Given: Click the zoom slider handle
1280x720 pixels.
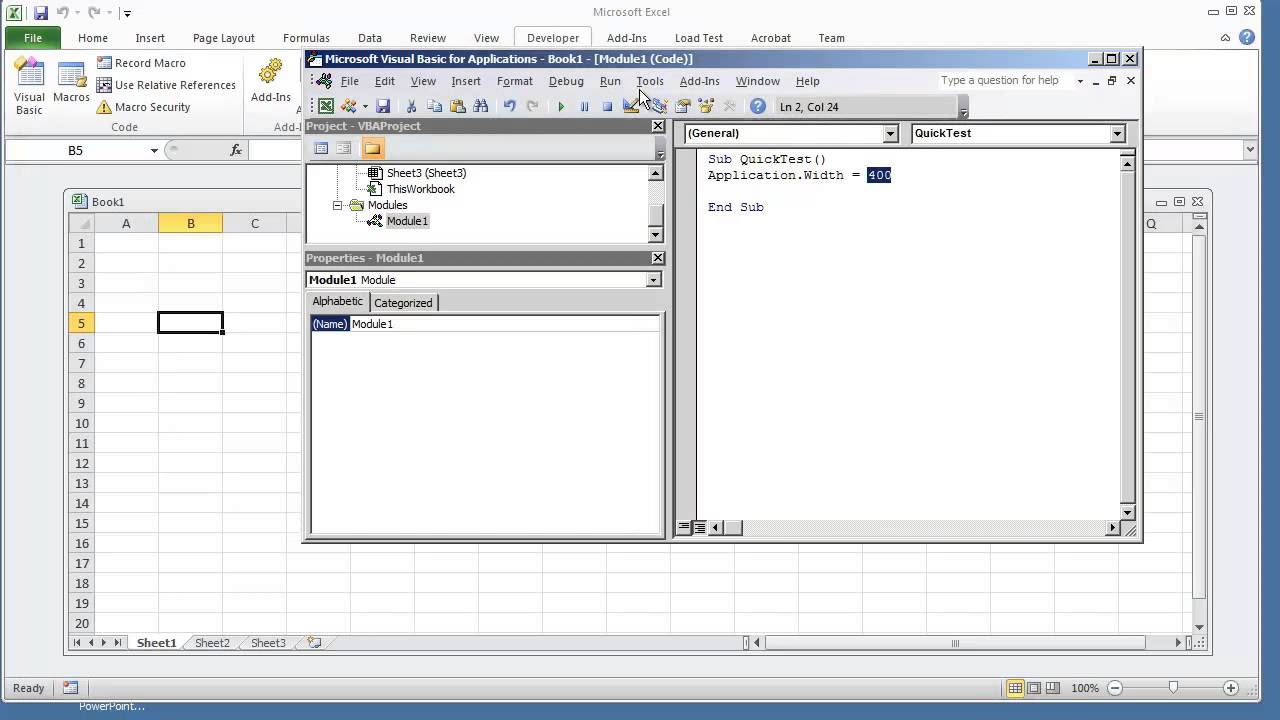Looking at the screenshot, I should [x=1173, y=688].
